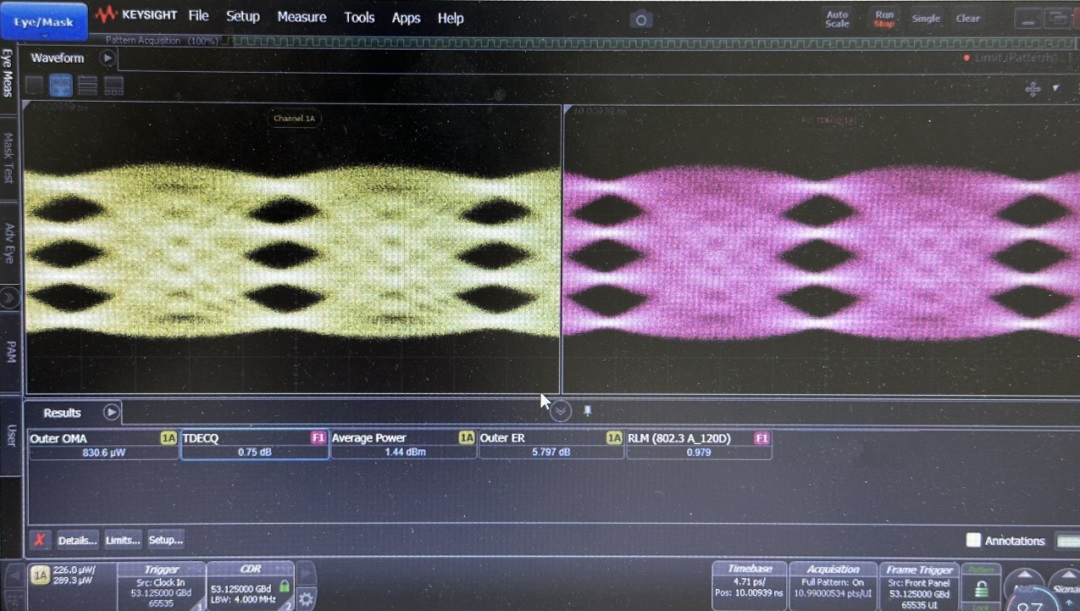This screenshot has width=1080, height=611.
Task: Take a screenshot with the camera icon
Action: click(x=641, y=19)
